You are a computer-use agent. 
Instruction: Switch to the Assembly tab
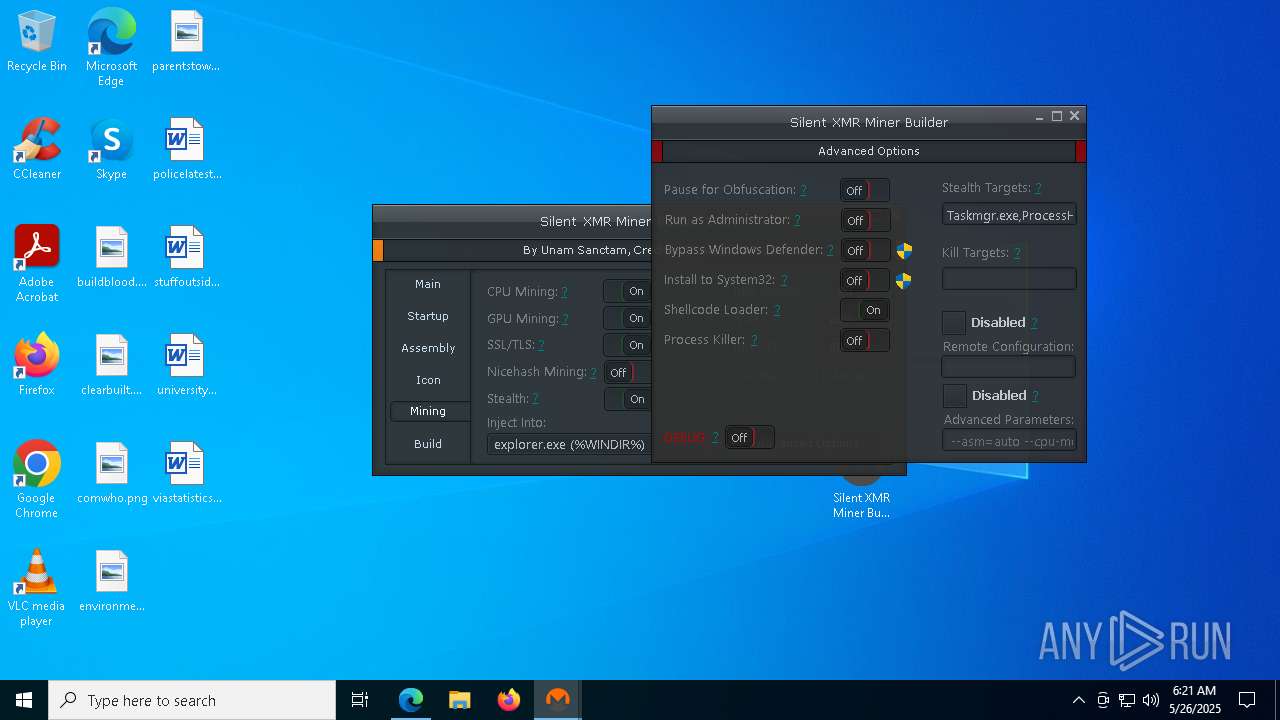(428, 348)
